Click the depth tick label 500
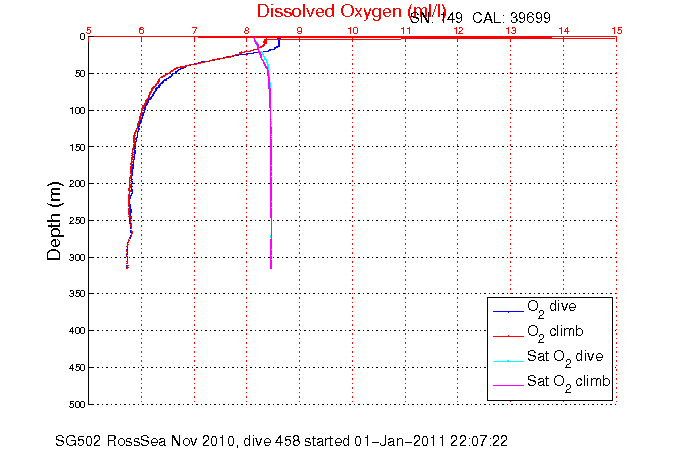Viewport: 681px width, 454px height. point(77,404)
